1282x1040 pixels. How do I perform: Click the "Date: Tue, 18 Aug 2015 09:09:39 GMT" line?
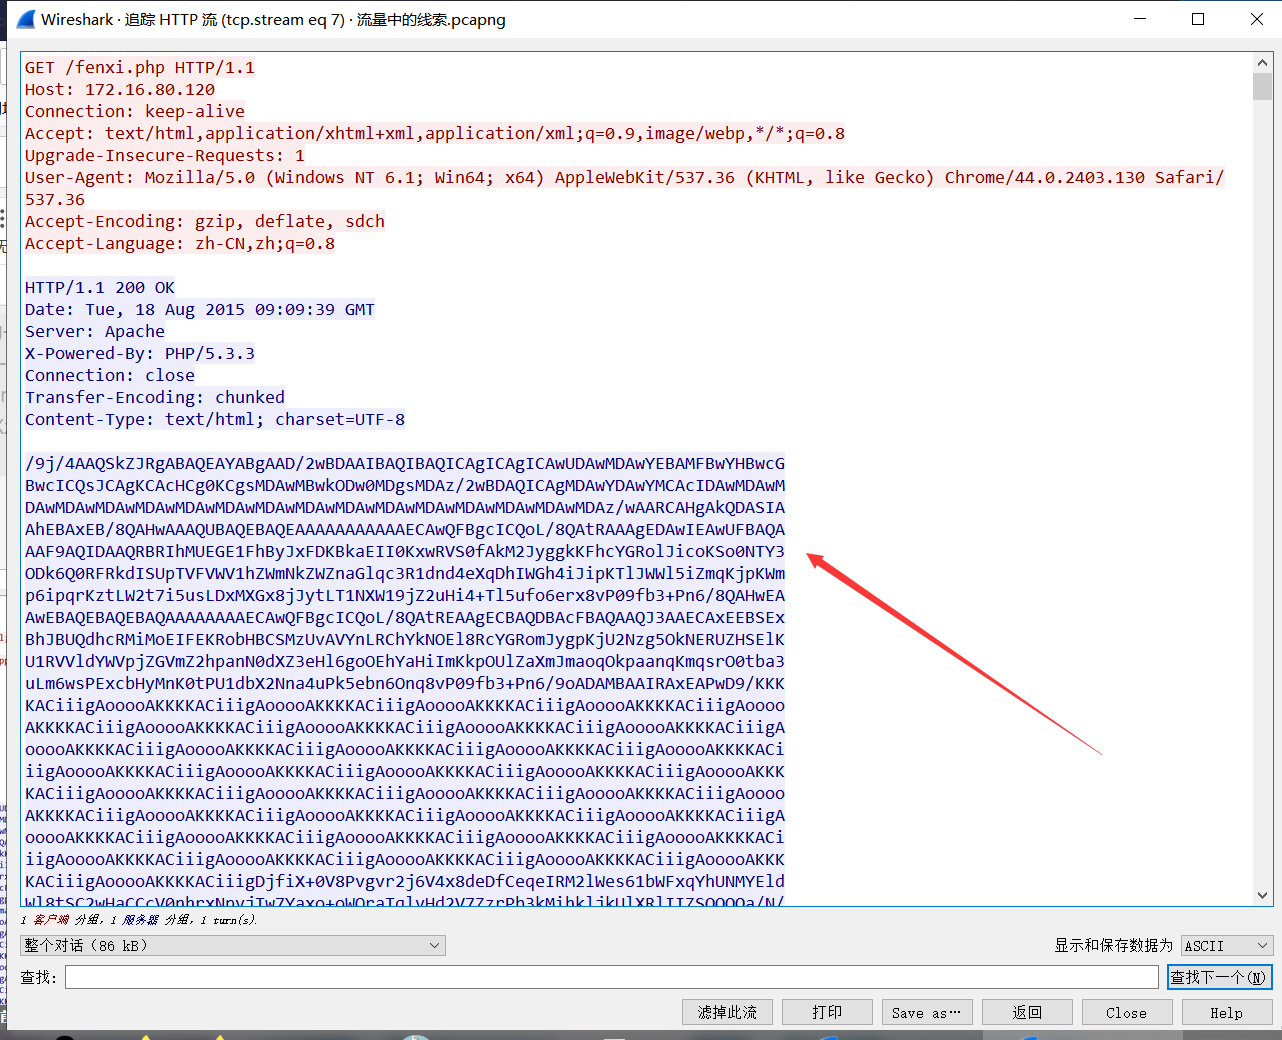(200, 309)
